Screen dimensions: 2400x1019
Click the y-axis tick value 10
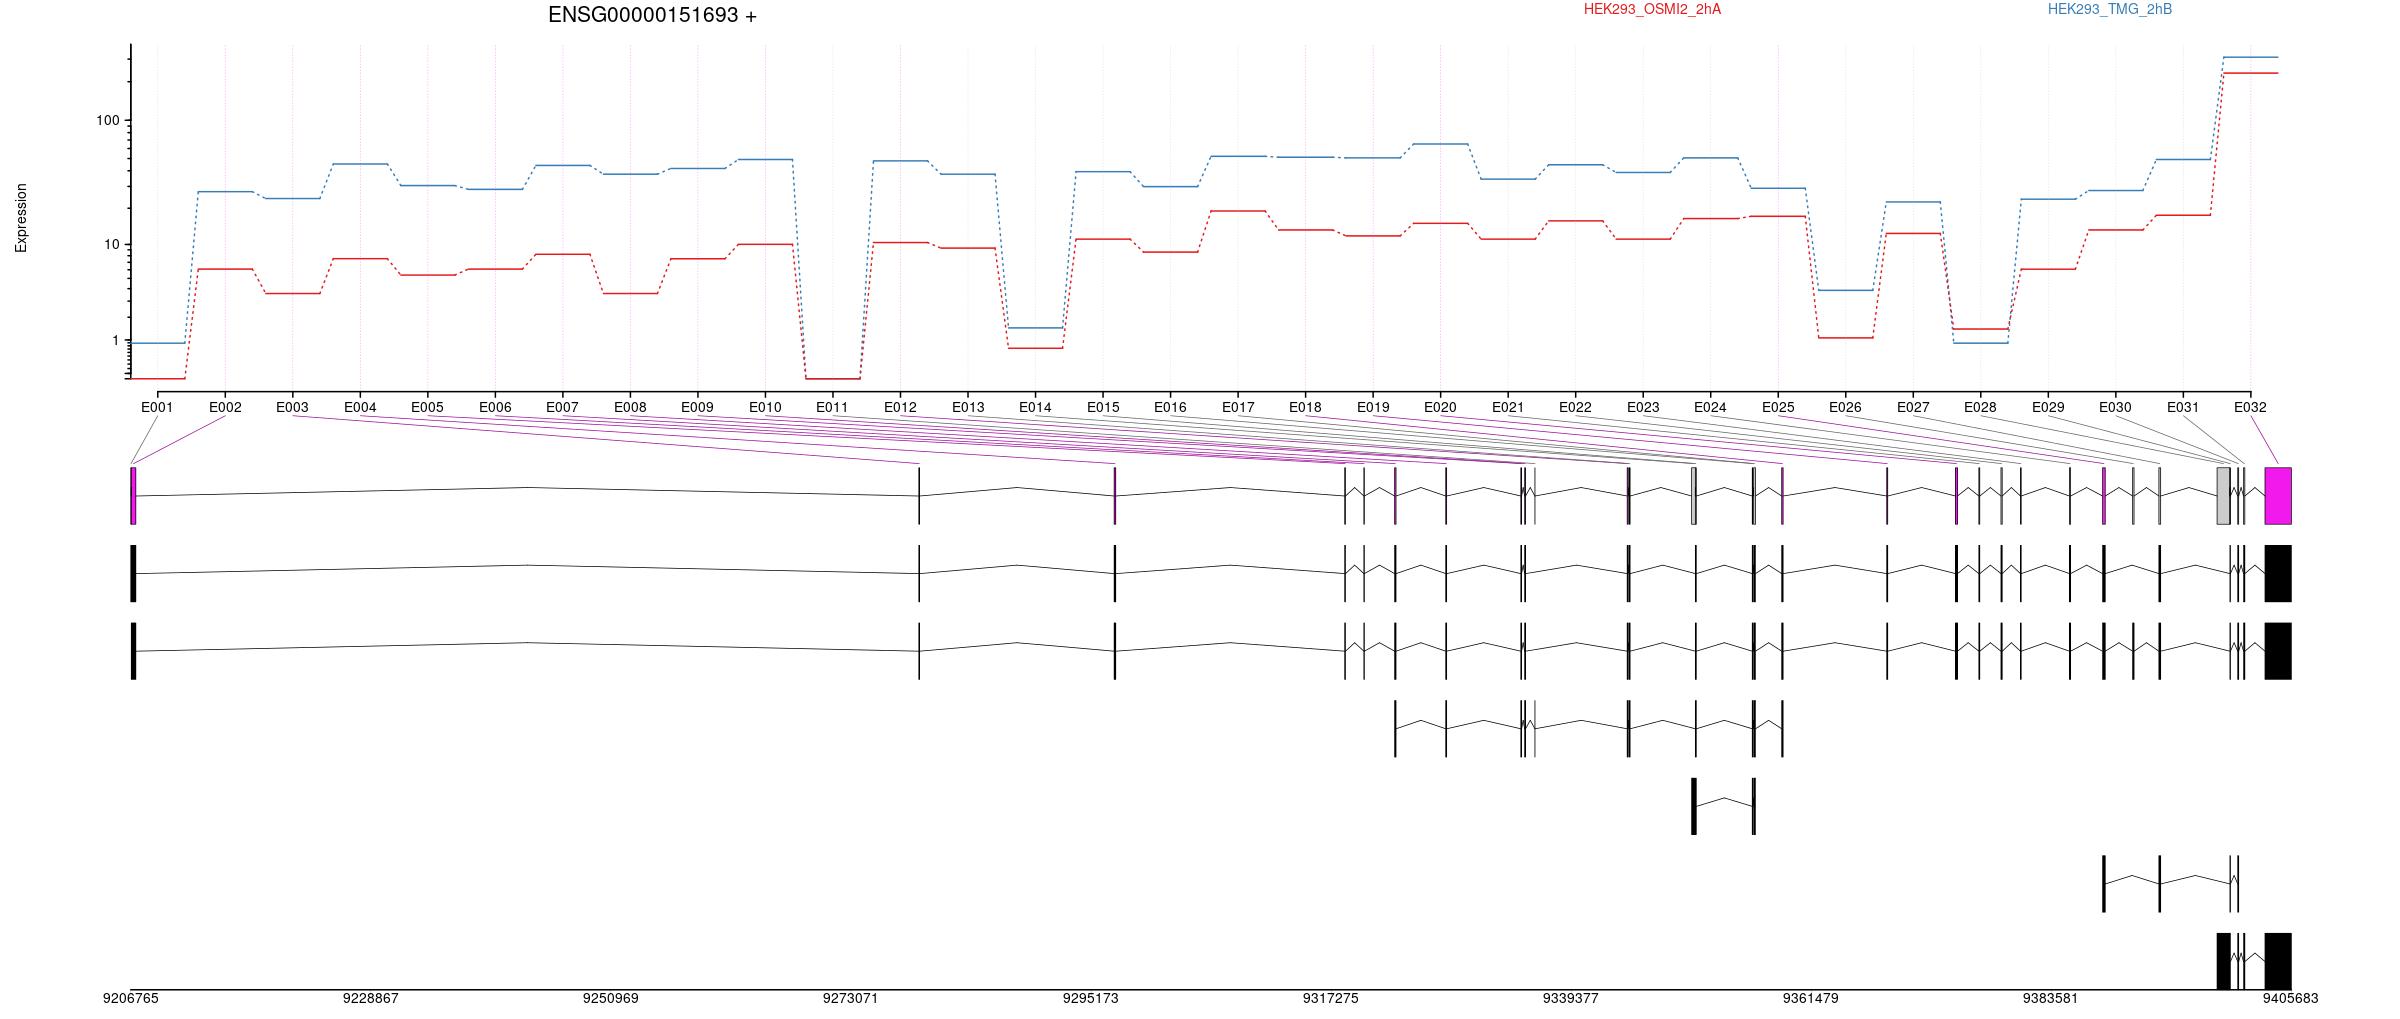[111, 244]
